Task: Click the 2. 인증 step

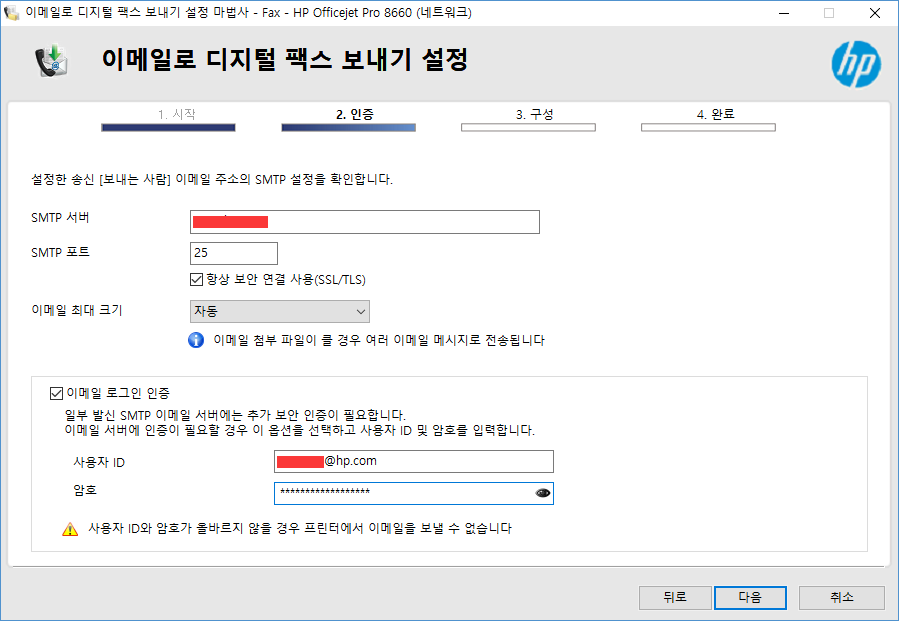Action: tap(355, 114)
